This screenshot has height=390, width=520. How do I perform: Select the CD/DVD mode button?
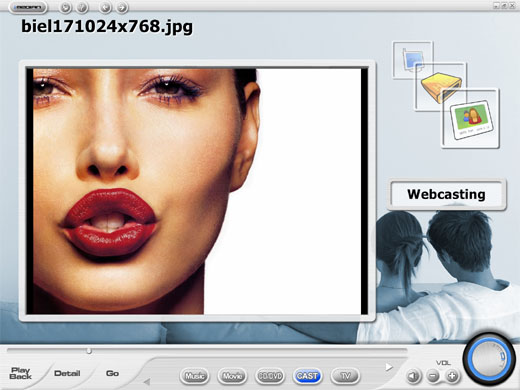[270, 376]
